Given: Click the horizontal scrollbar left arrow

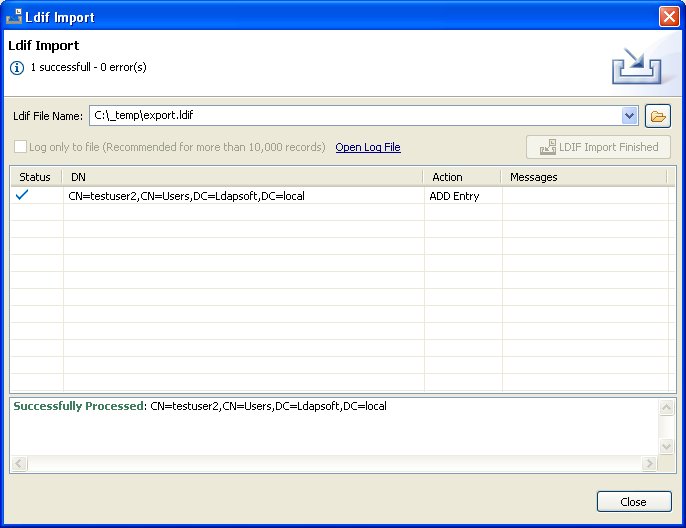Looking at the screenshot, I should pyautogui.click(x=19, y=464).
